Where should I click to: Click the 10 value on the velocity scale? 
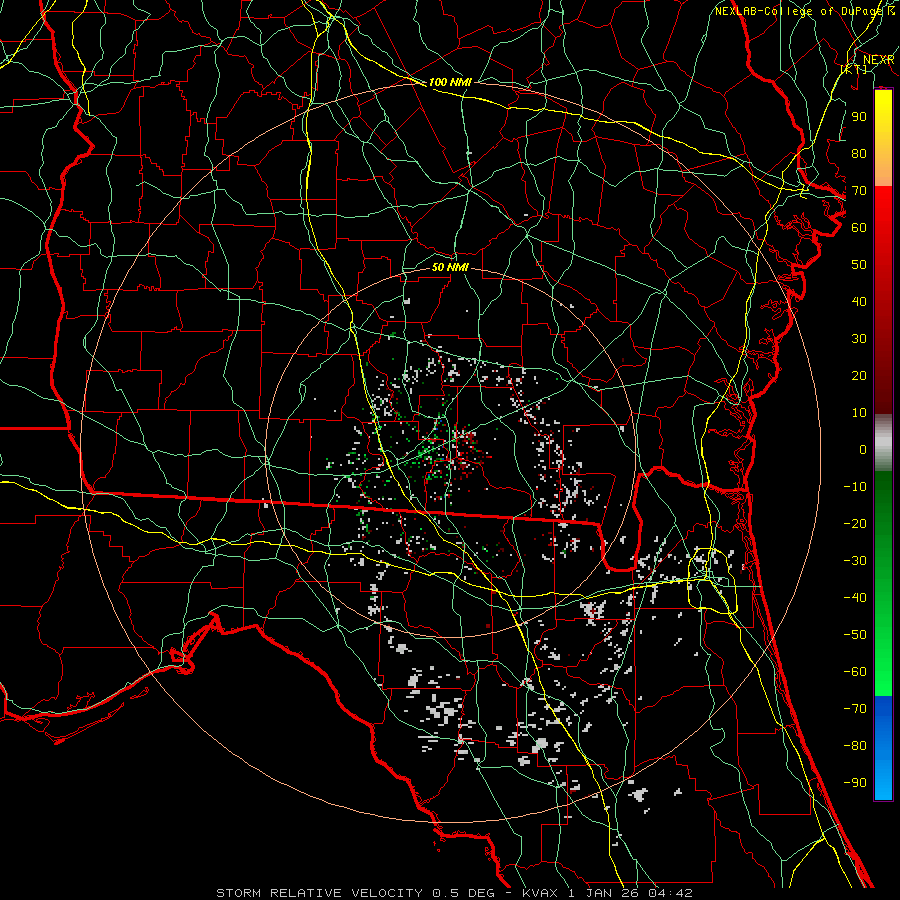tap(859, 413)
